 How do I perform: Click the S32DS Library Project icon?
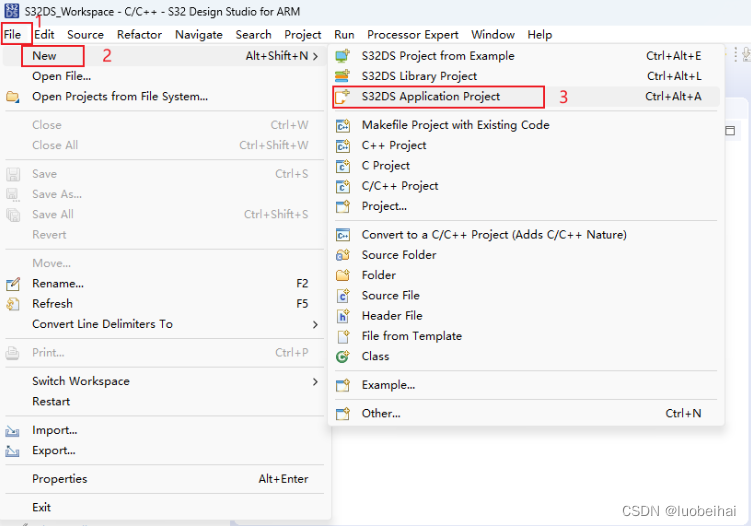coord(343,76)
